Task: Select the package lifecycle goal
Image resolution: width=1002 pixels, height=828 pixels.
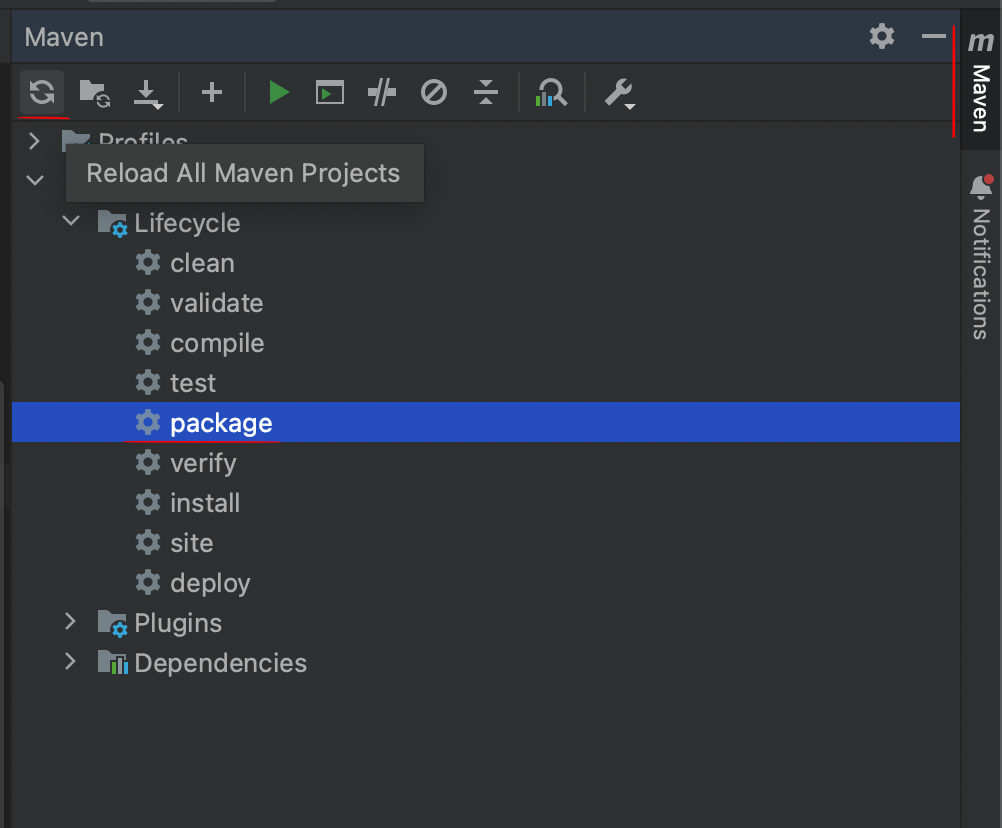Action: click(486, 422)
